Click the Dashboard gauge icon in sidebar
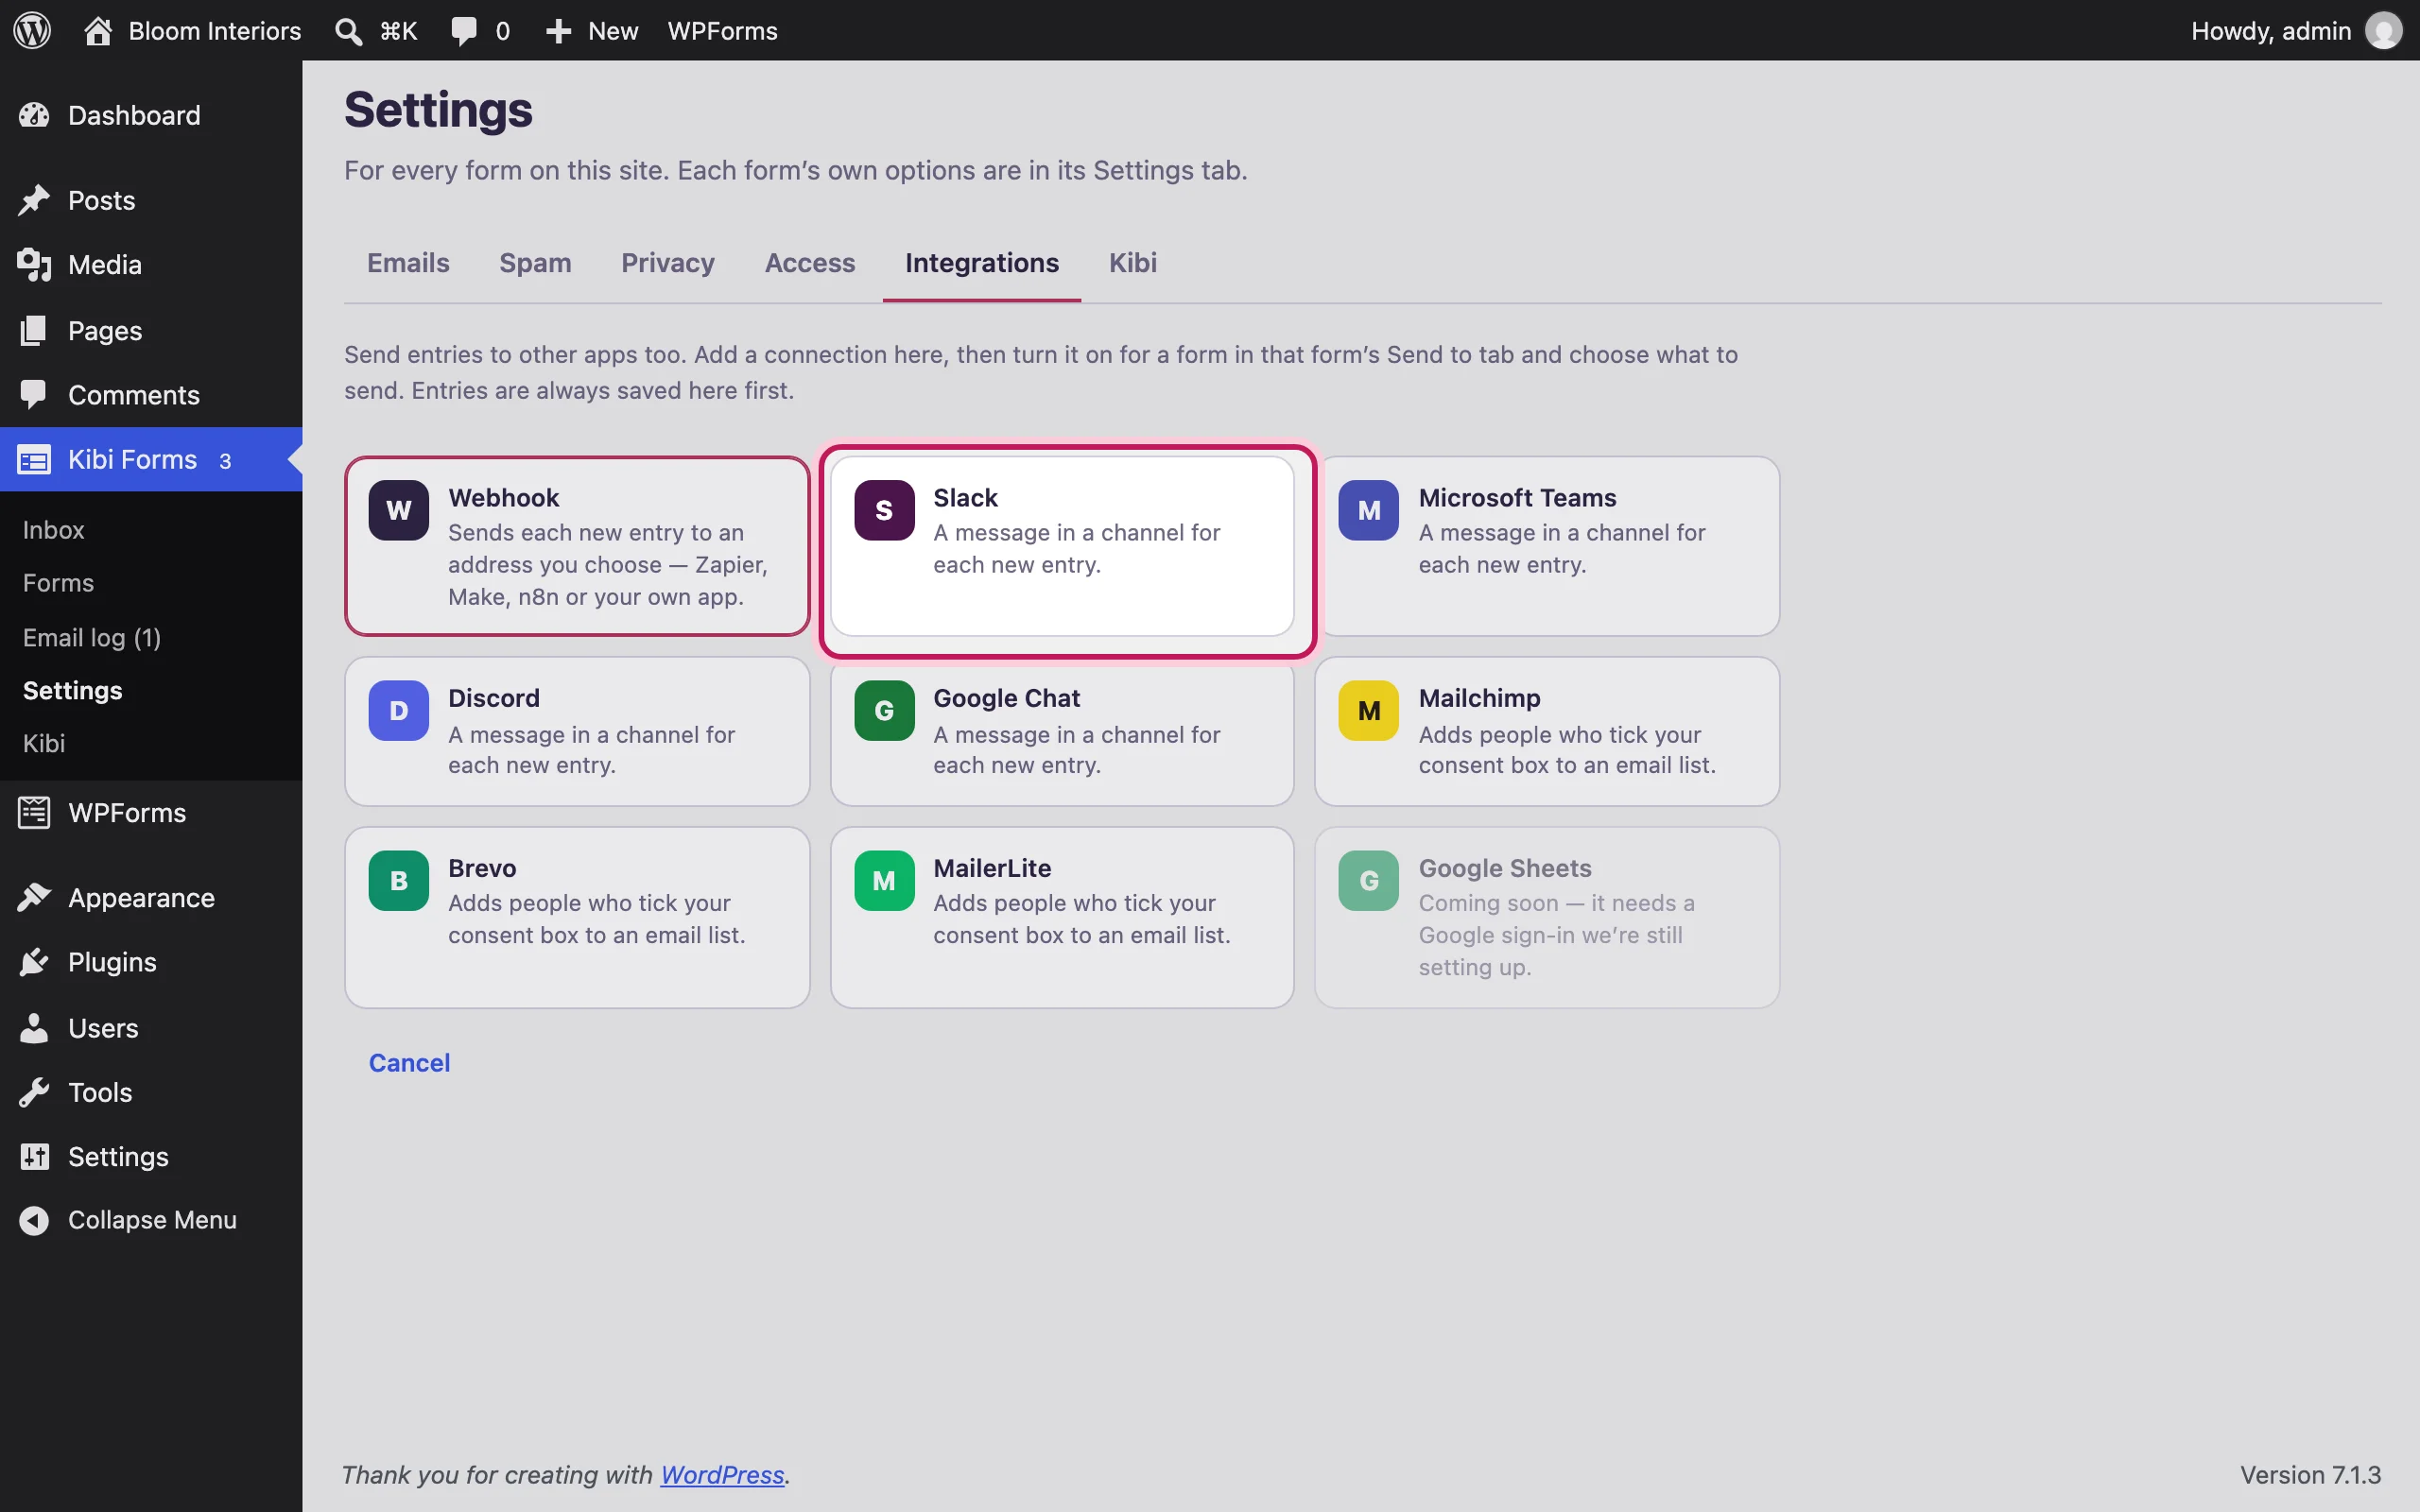The height and width of the screenshot is (1512, 2420). point(34,115)
